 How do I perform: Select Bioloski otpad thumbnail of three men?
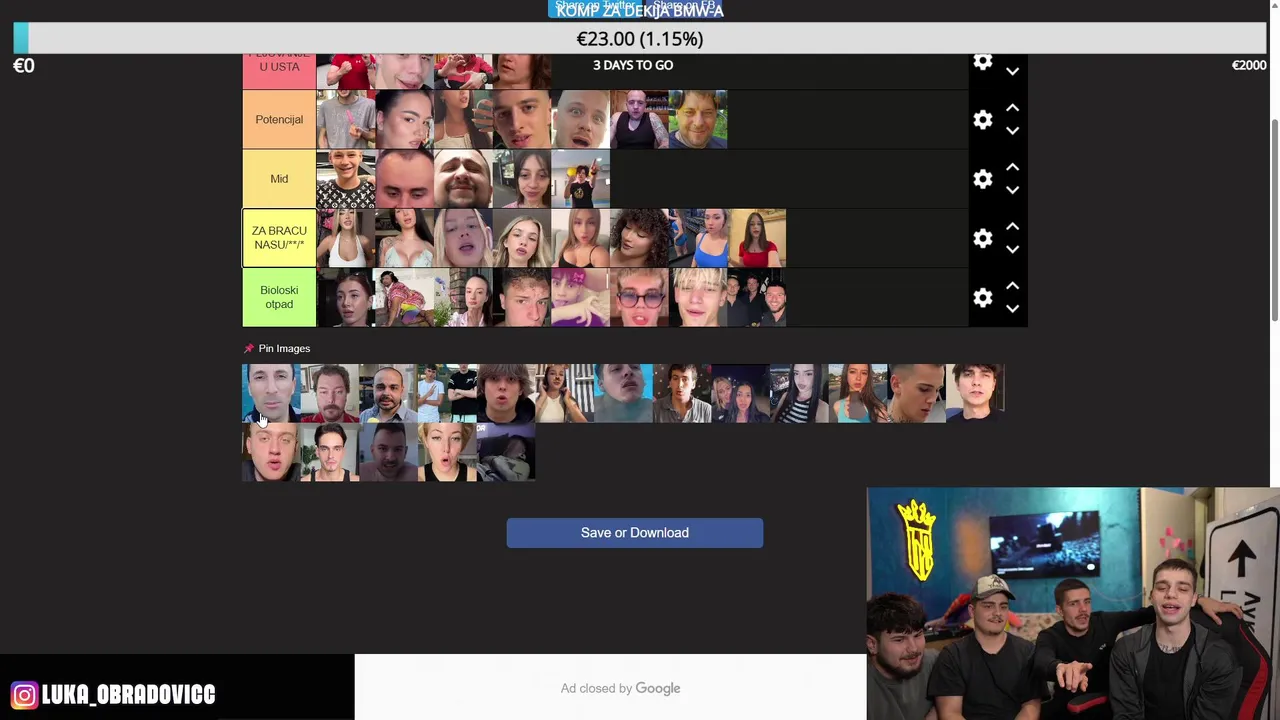(756, 297)
